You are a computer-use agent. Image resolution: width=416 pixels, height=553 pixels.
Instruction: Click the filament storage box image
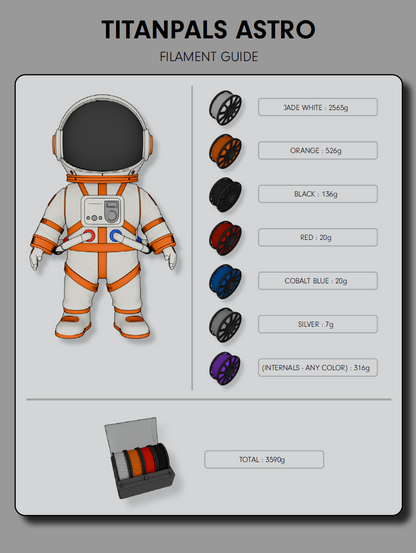(140, 457)
